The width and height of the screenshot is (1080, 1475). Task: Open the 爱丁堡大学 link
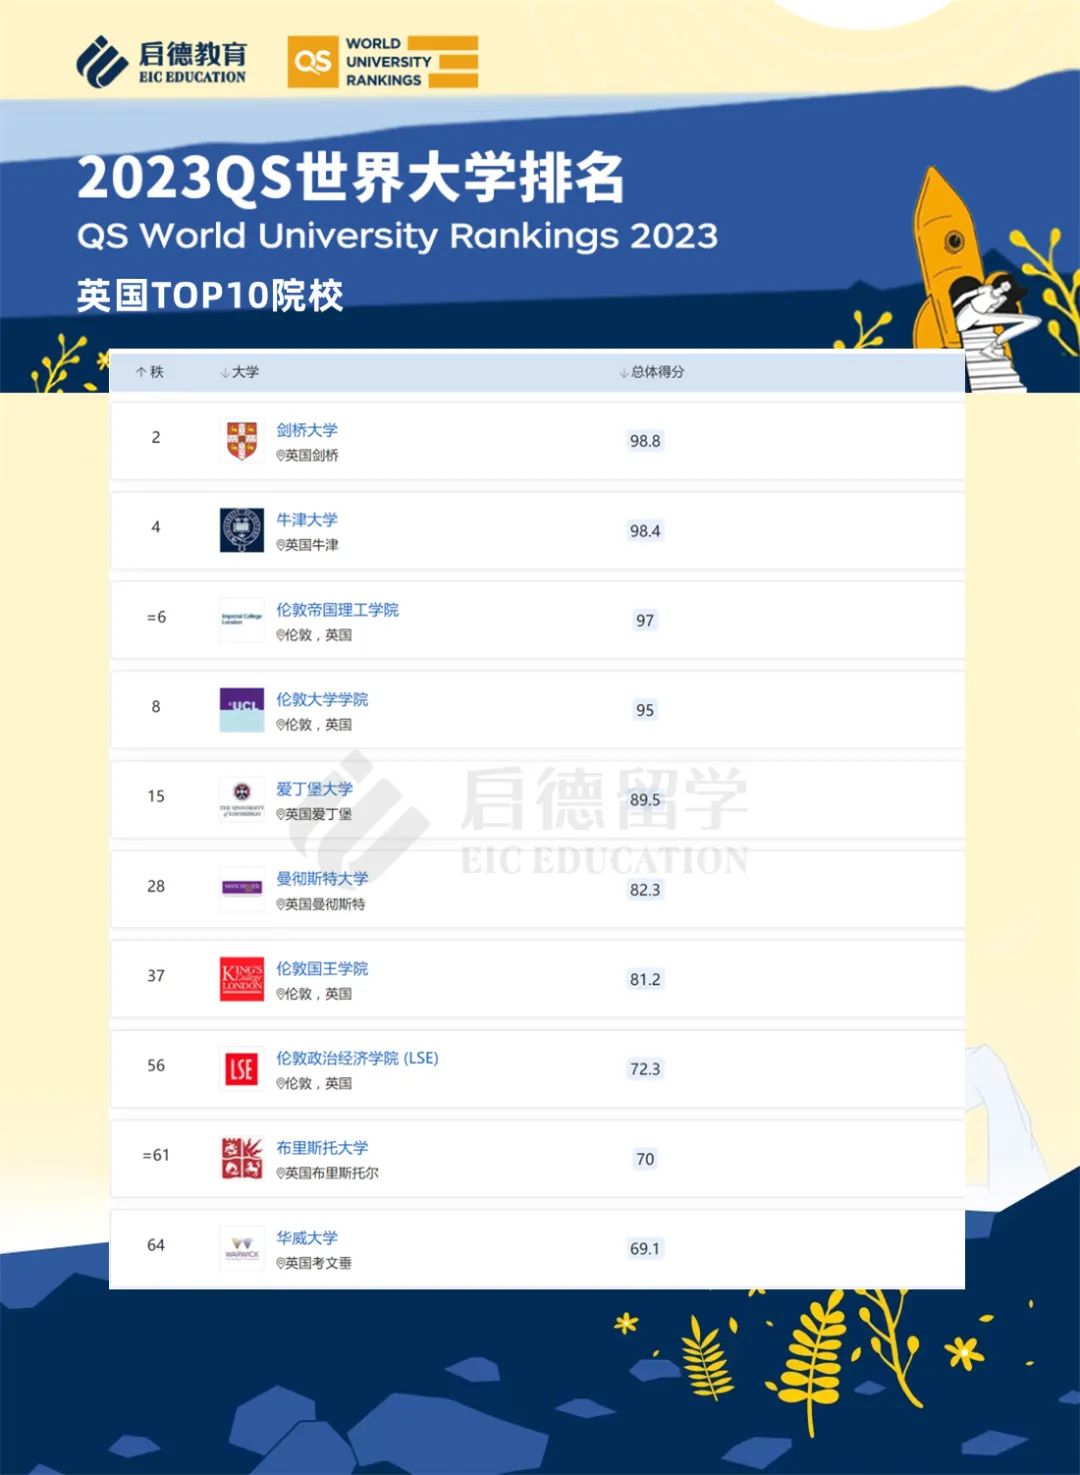point(314,789)
